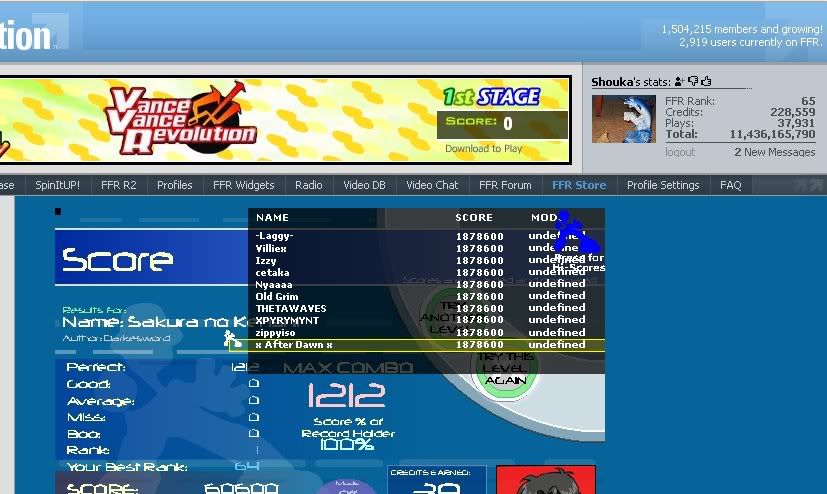Switch to the Radio tab
The width and height of the screenshot is (827, 494).
pos(308,185)
